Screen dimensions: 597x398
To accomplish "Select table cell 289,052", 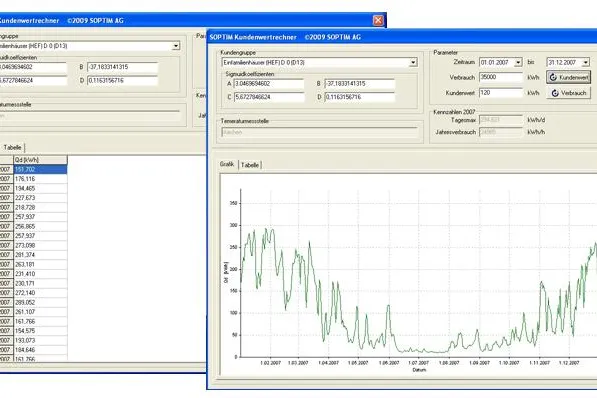I will (x=40, y=302).
